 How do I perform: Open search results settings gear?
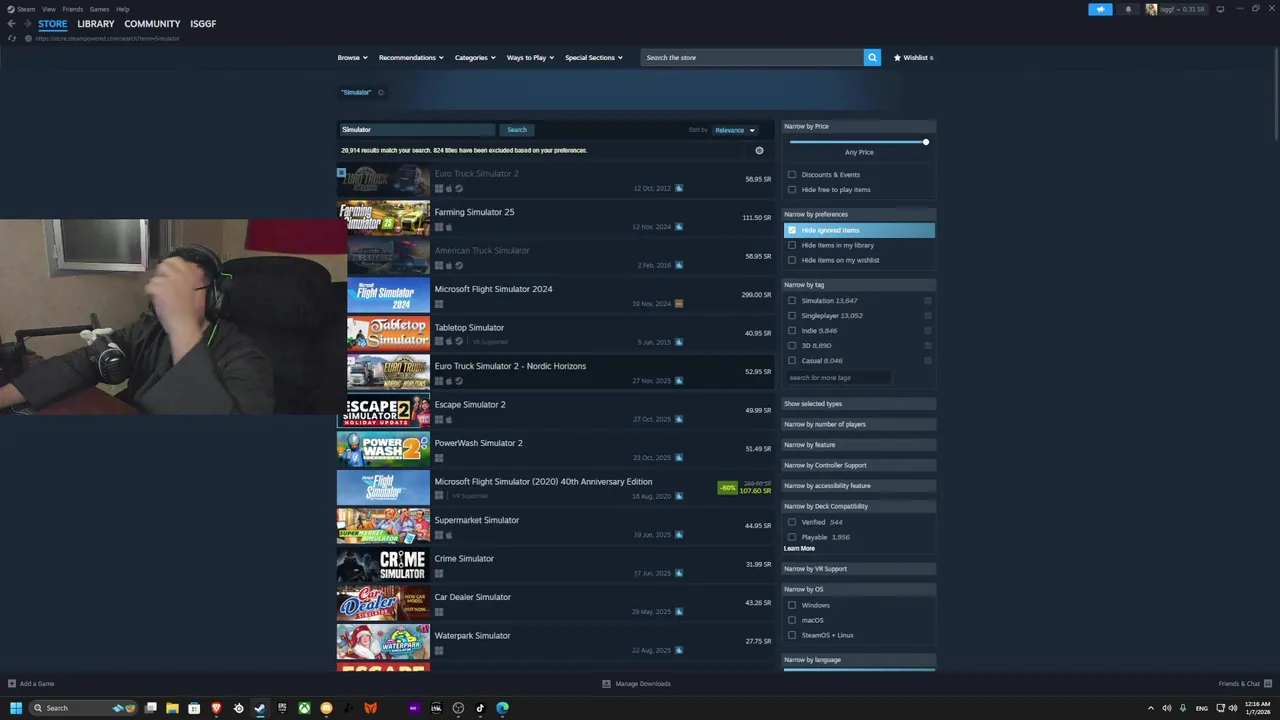759,150
